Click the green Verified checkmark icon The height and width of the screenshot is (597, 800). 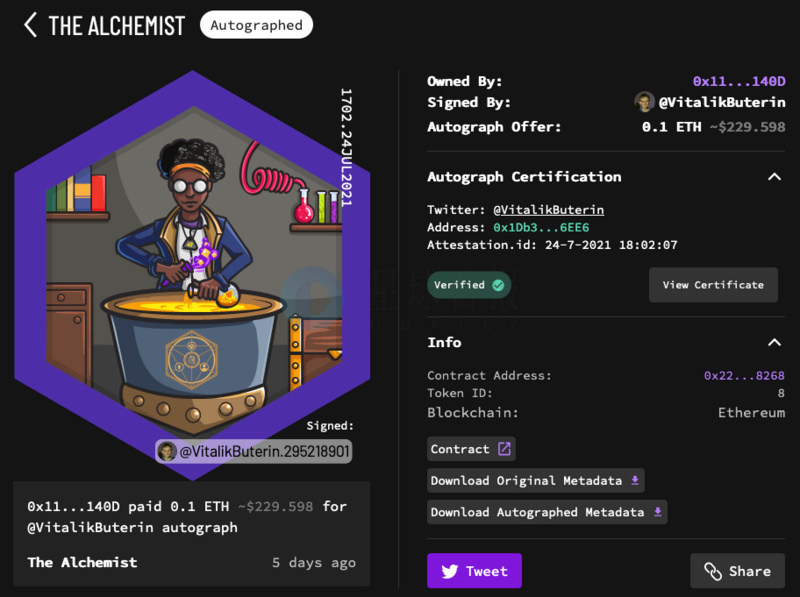click(498, 285)
